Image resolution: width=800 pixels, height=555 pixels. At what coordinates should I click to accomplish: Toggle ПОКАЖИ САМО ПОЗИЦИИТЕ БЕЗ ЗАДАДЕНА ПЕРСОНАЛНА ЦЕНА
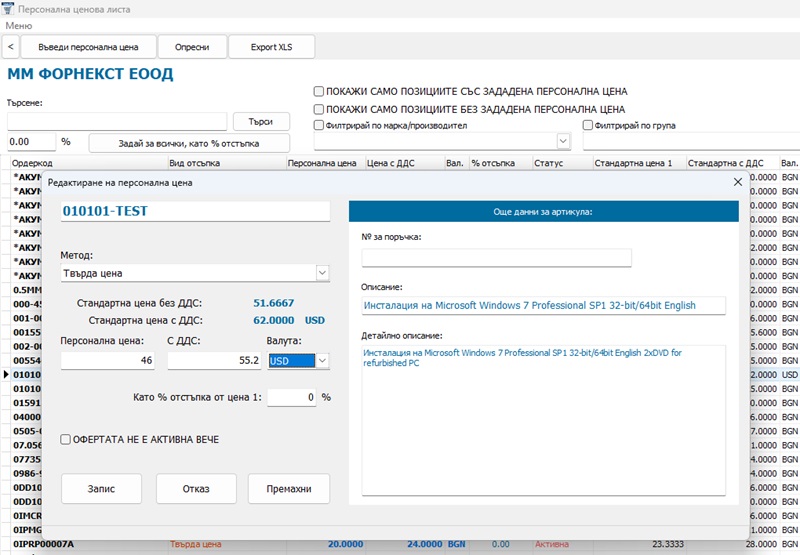319,109
